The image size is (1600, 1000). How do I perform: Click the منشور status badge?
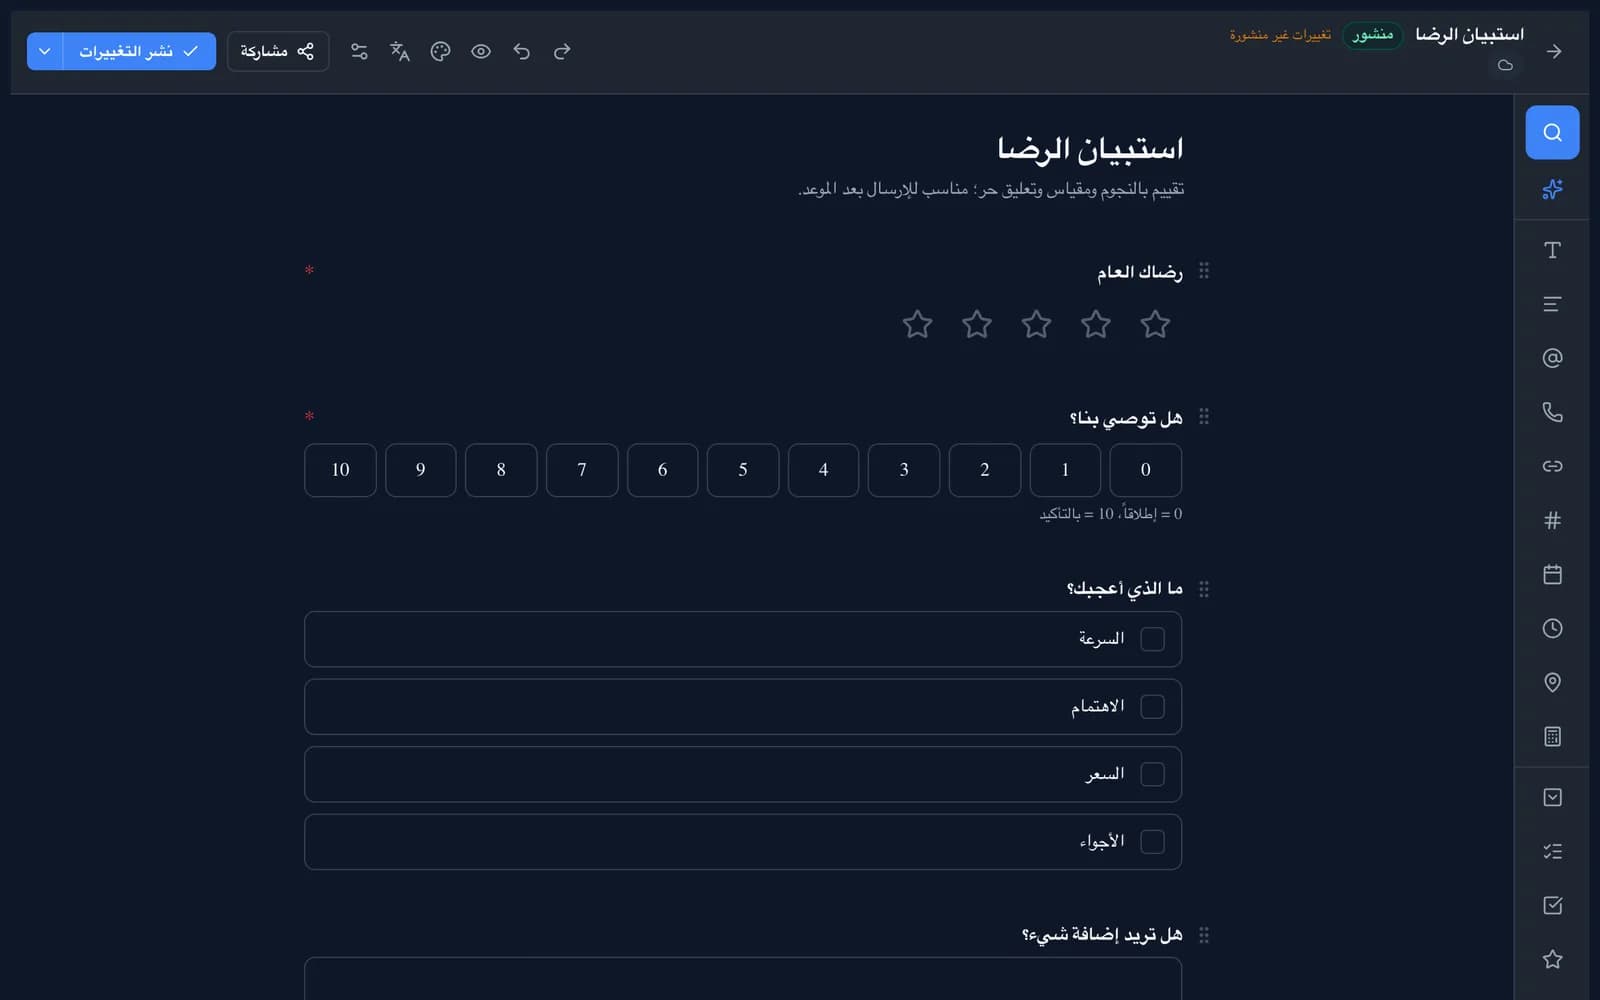pyautogui.click(x=1373, y=35)
